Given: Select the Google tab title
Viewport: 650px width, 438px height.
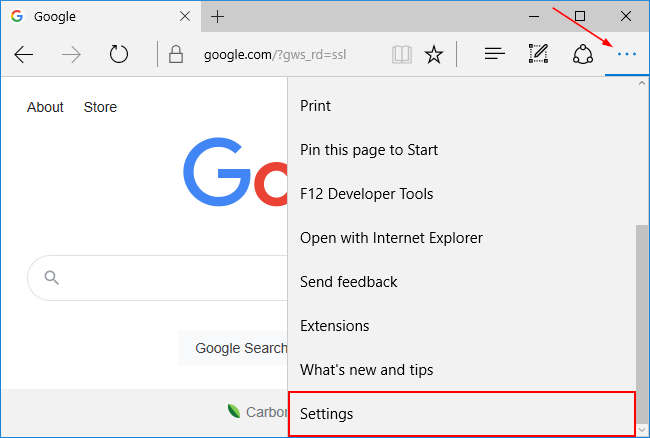Looking at the screenshot, I should 55,17.
